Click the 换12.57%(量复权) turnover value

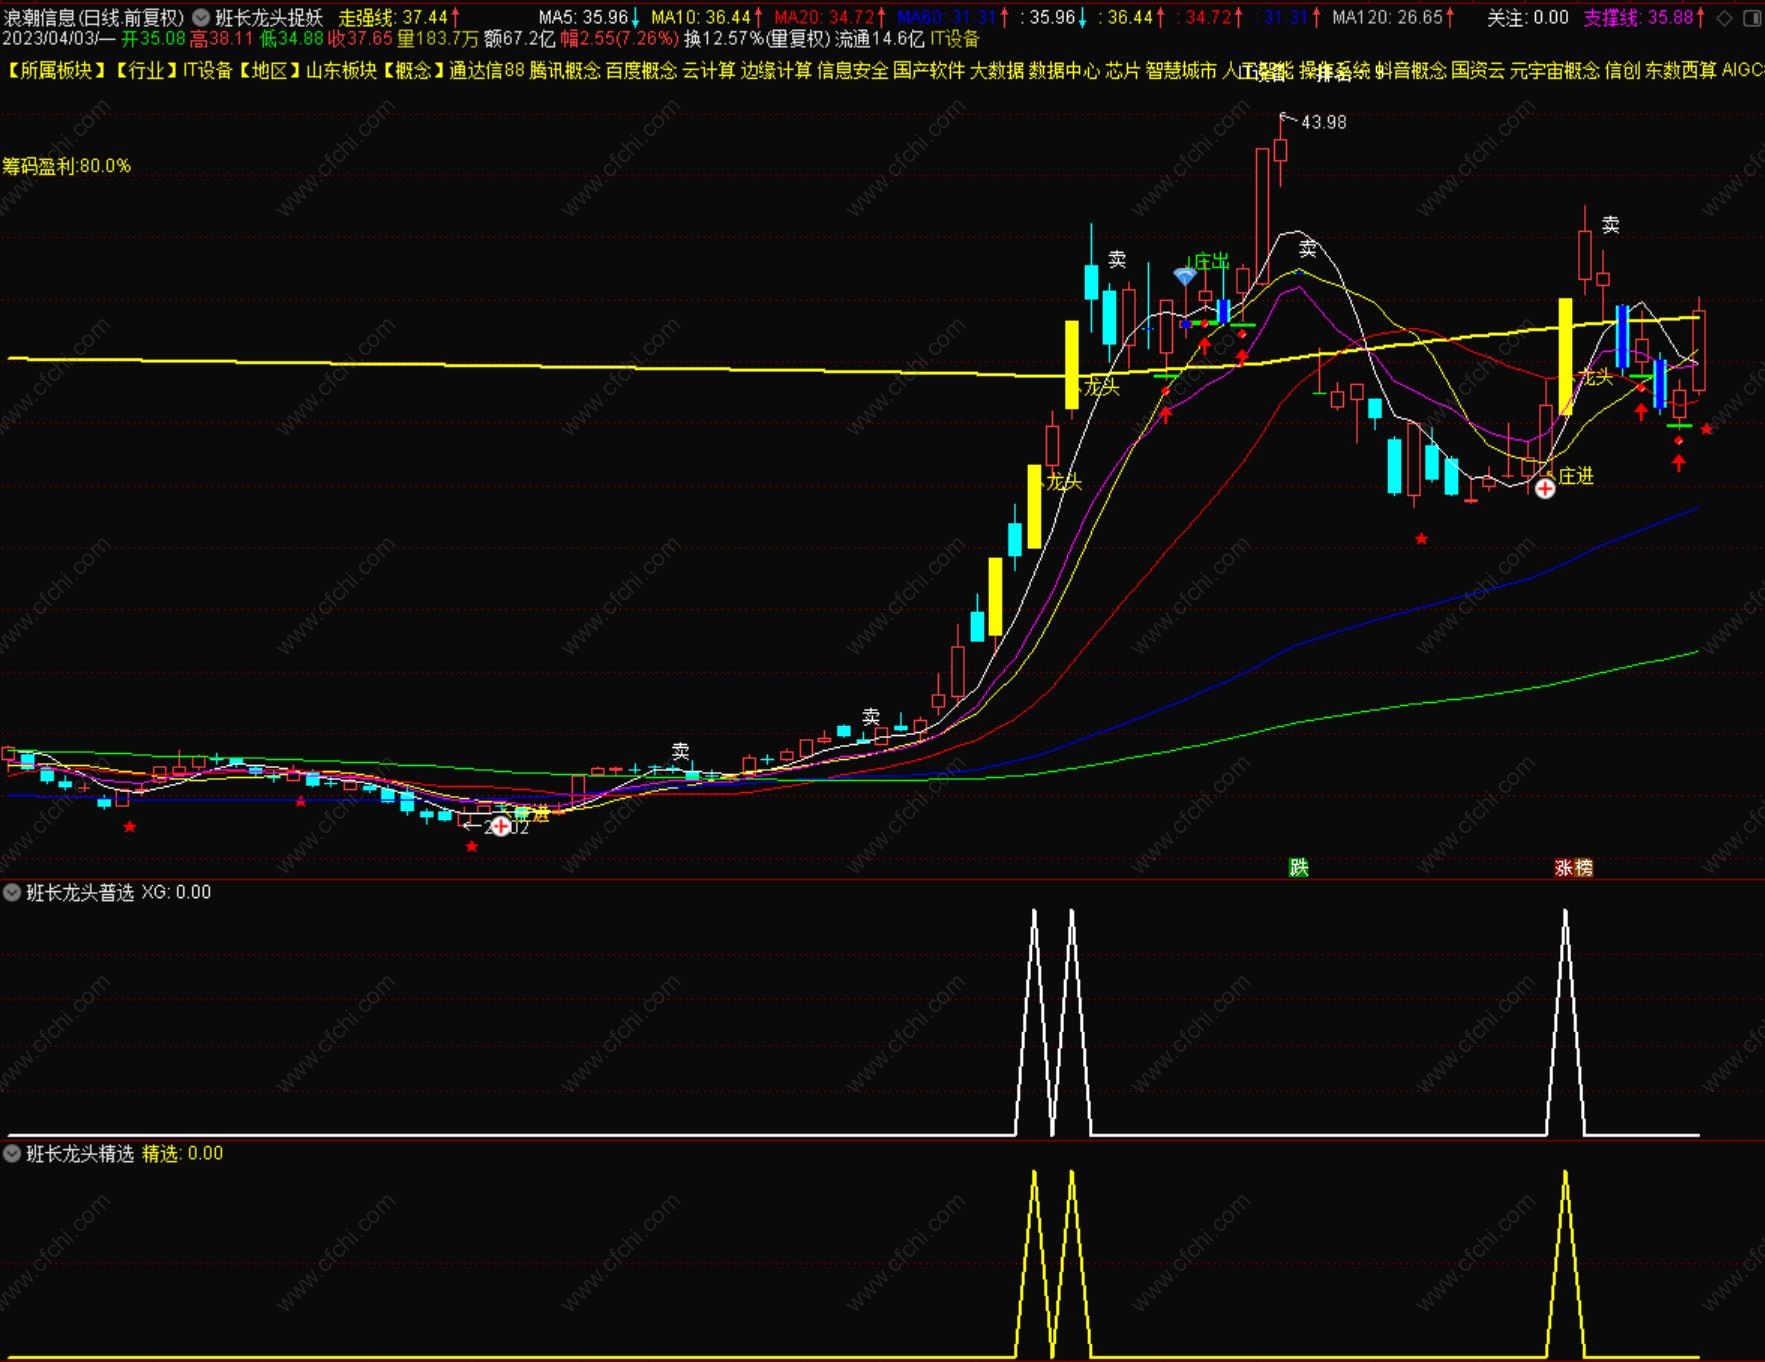click(x=757, y=39)
